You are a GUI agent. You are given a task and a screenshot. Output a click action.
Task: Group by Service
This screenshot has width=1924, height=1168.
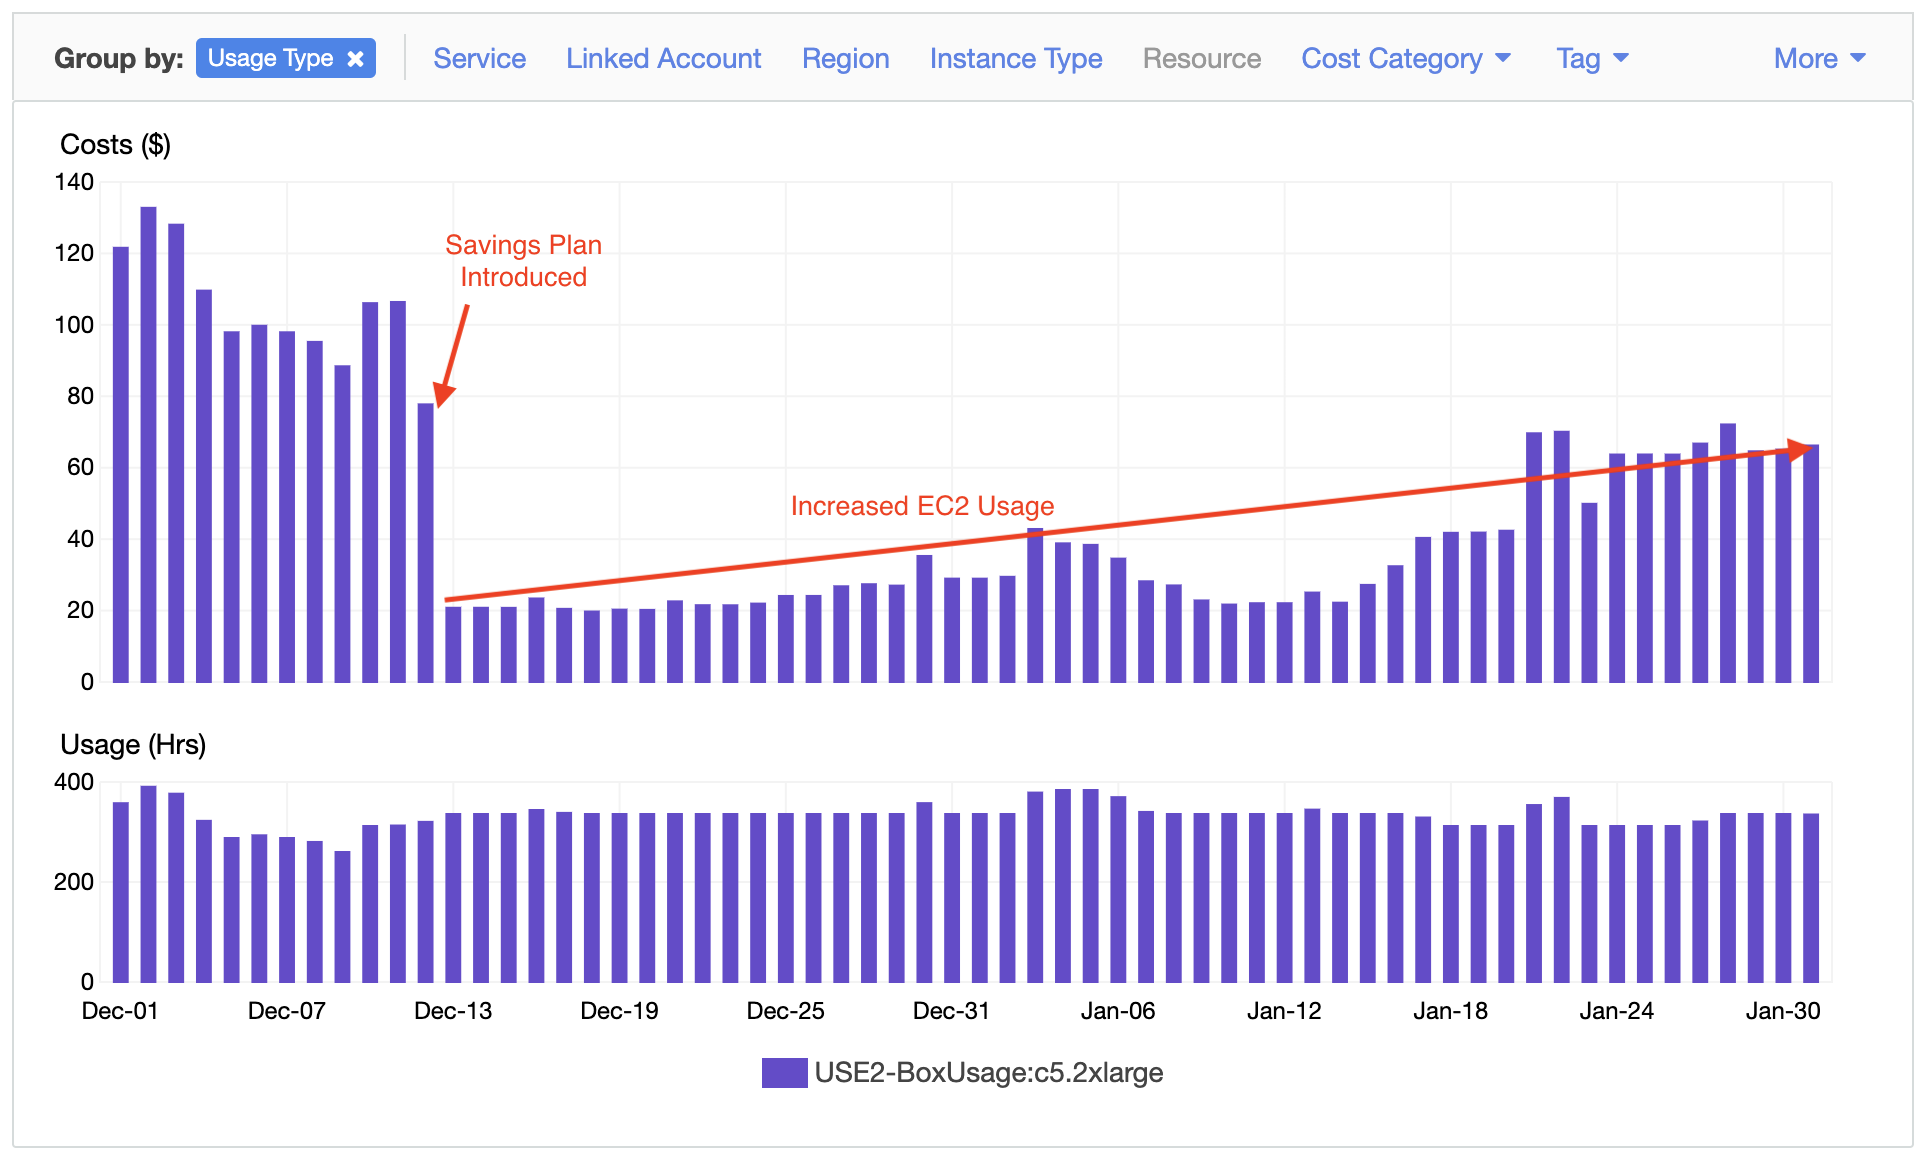click(479, 59)
